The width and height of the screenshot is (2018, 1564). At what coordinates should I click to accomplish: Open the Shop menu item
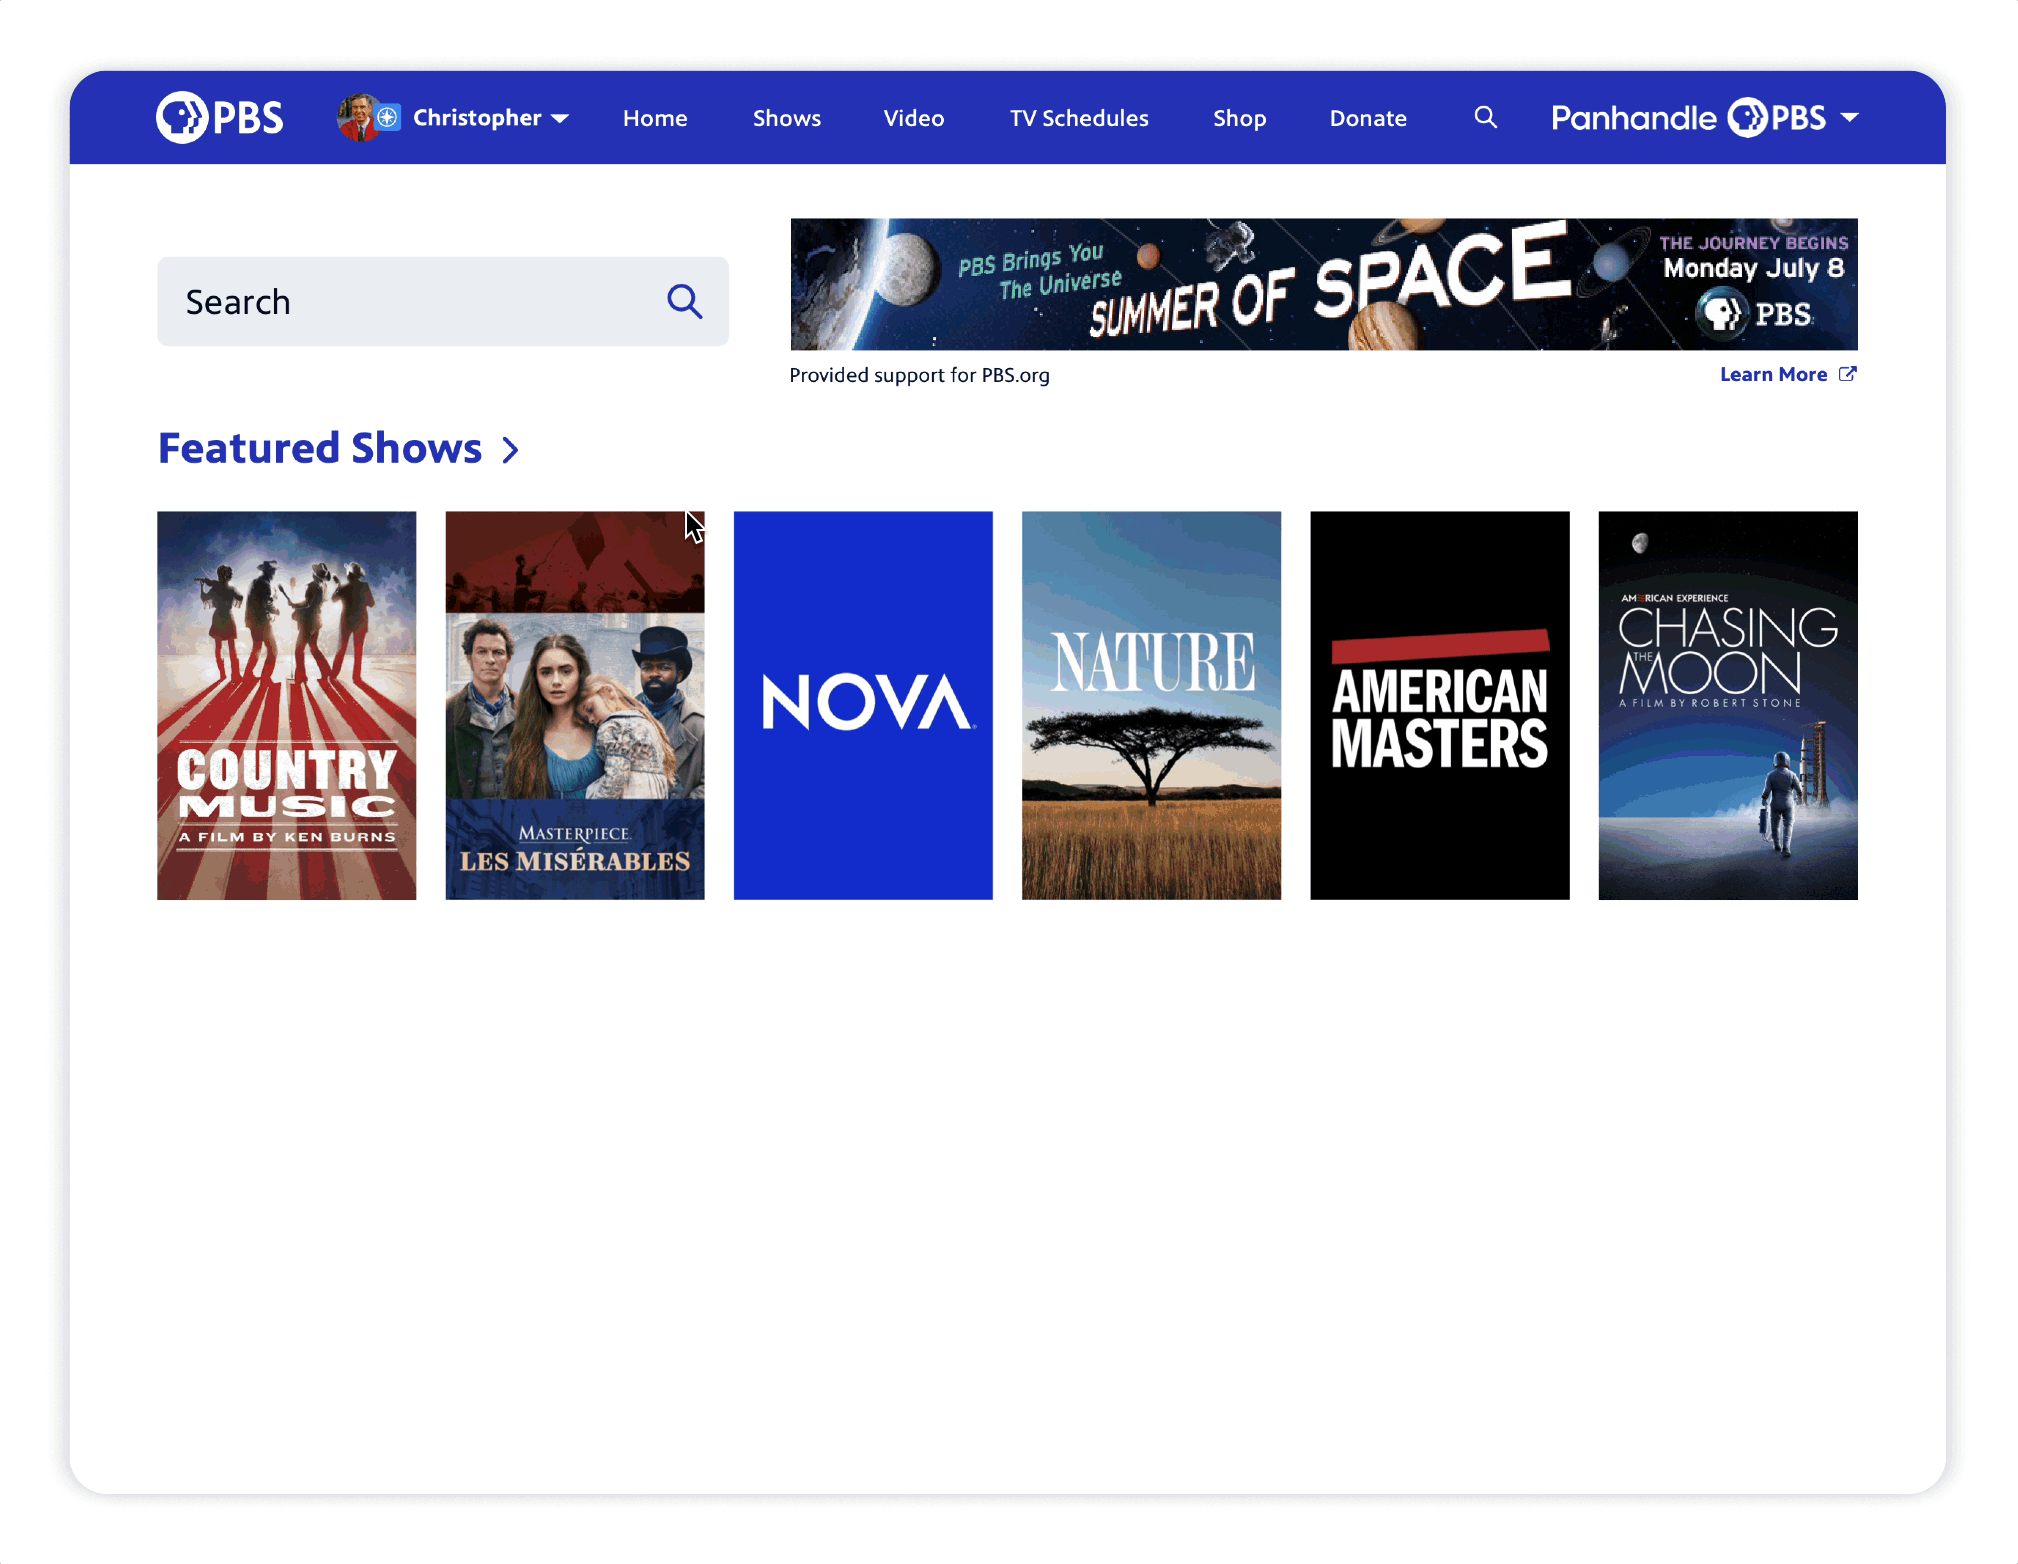(1240, 118)
